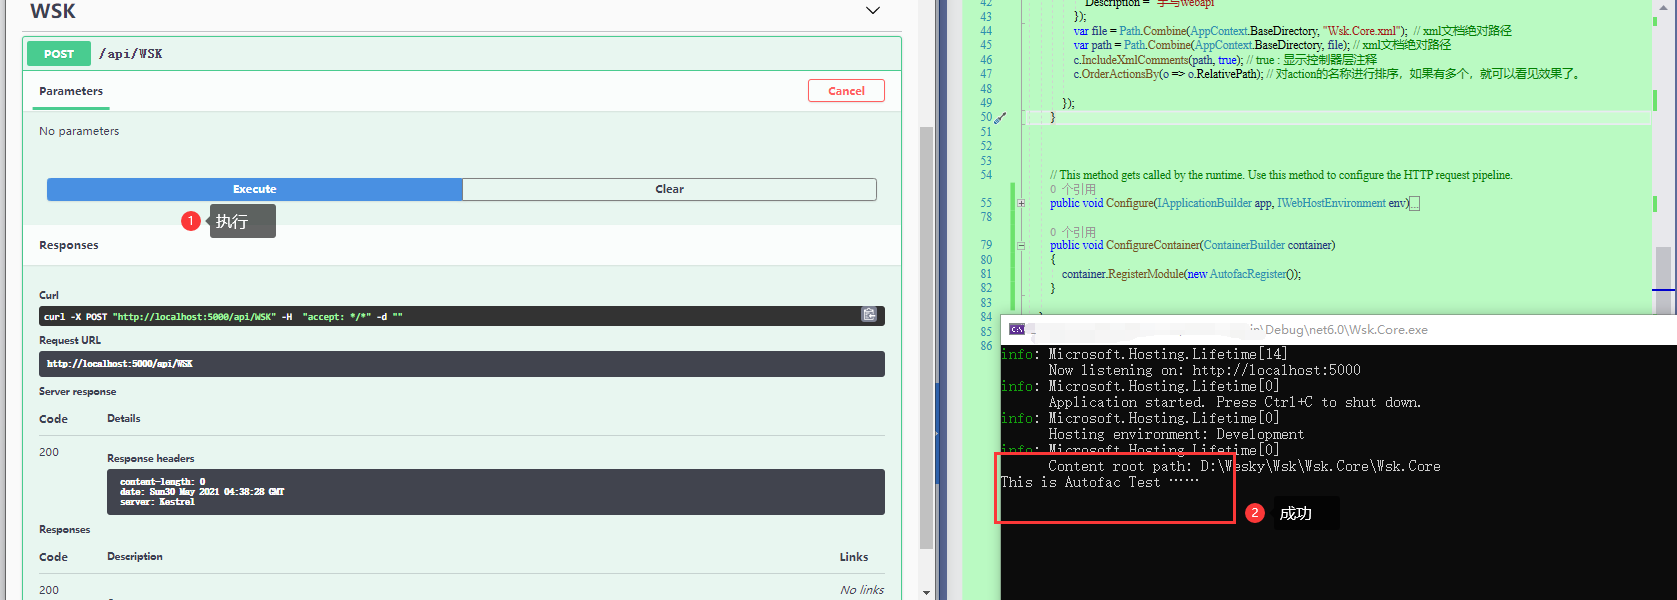Image resolution: width=1677 pixels, height=600 pixels.
Task: Click the HTTP request pipeline comment line
Action: click(1281, 175)
